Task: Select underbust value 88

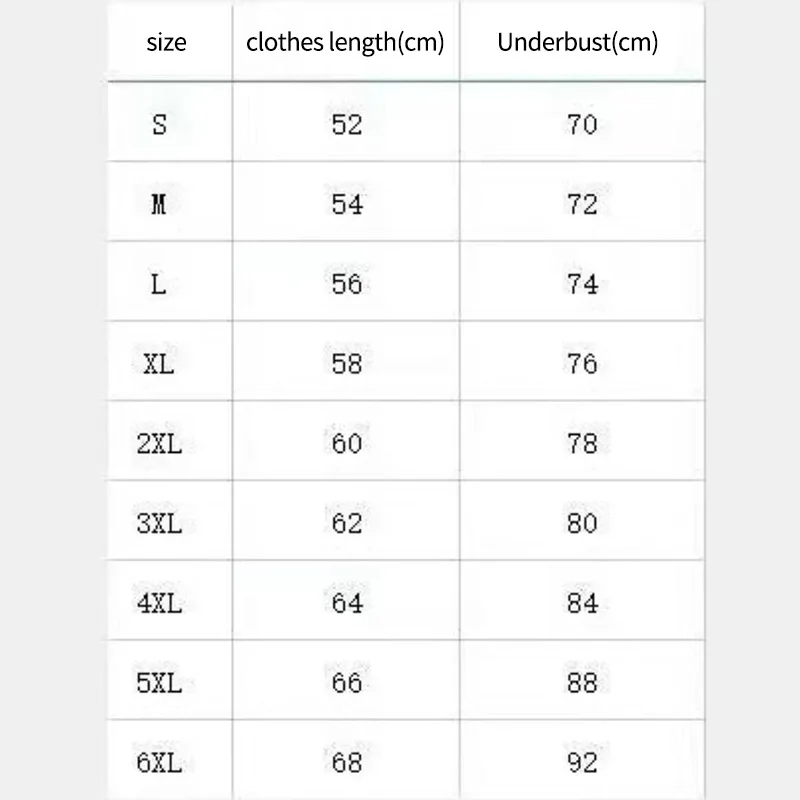Action: pos(582,683)
